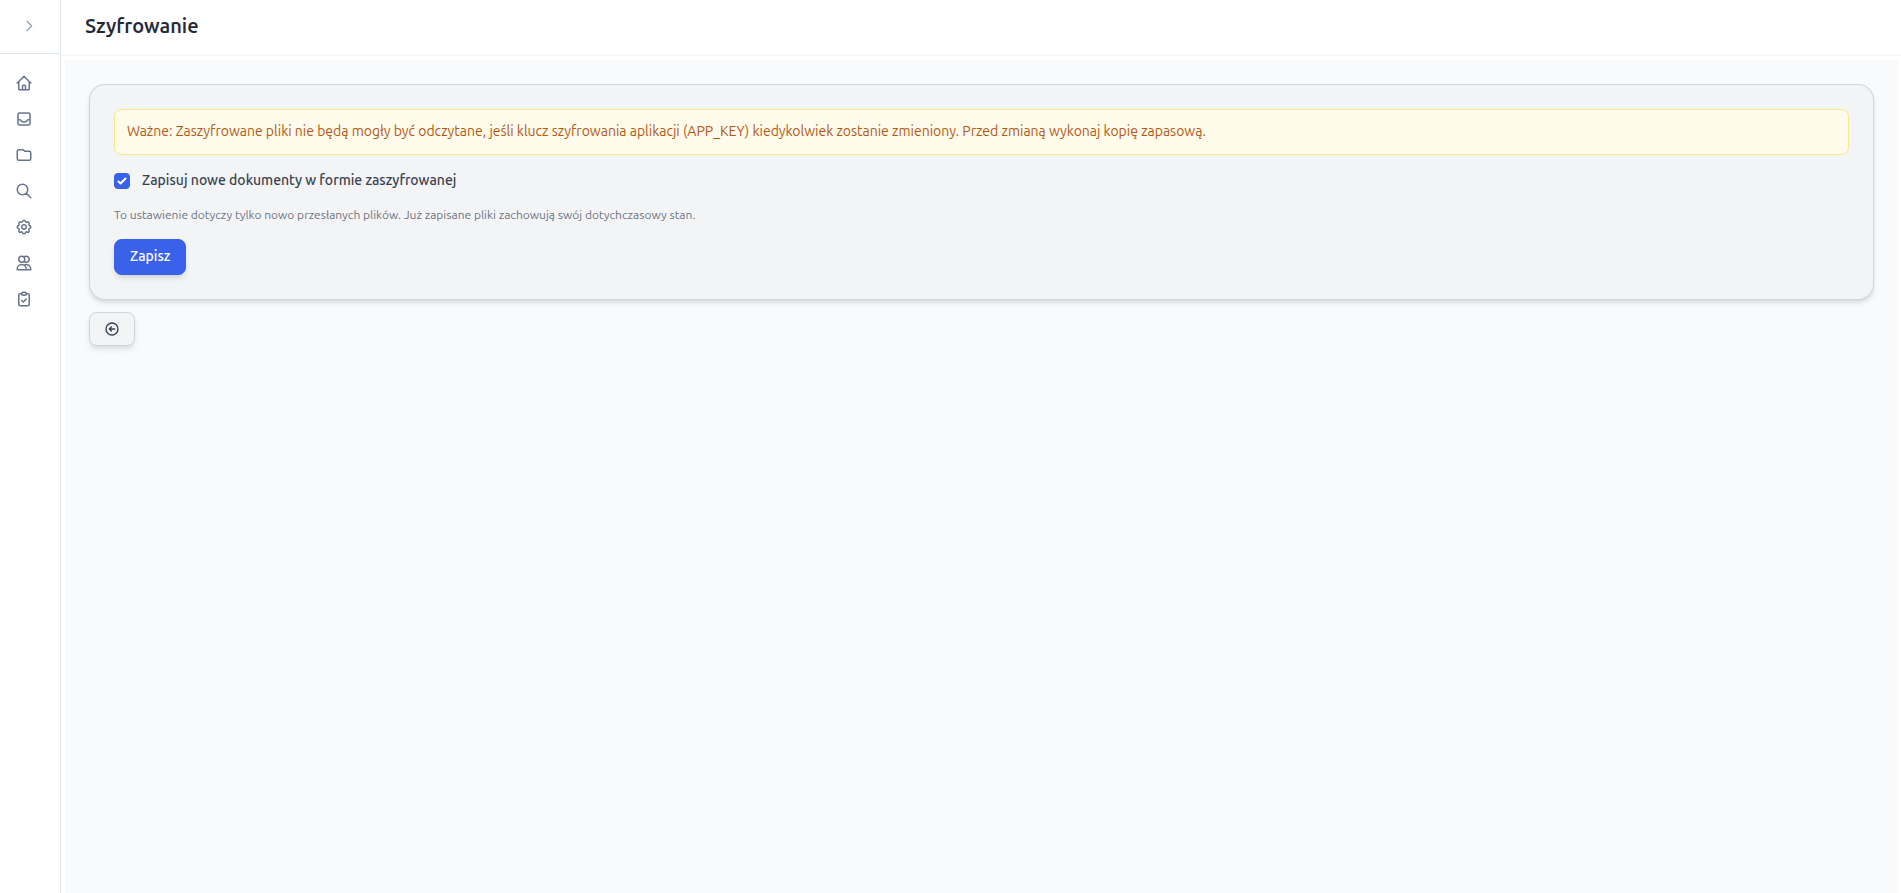
Task: Click the yellow "Ważne" warning message text
Action: coord(666,131)
